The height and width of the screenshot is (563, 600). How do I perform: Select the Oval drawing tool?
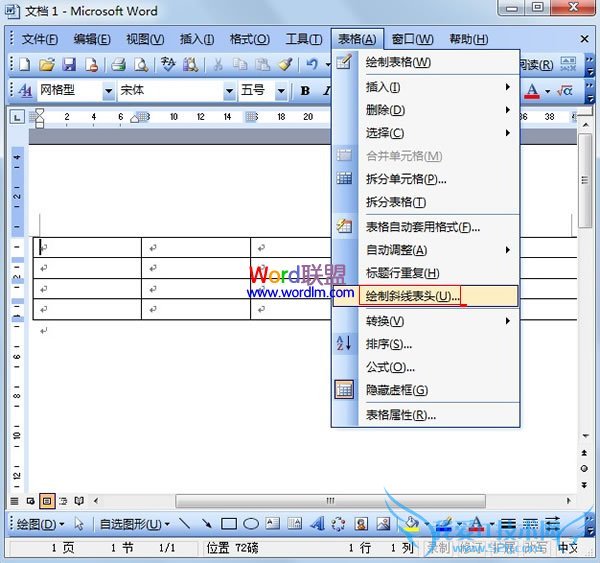pyautogui.click(x=251, y=524)
